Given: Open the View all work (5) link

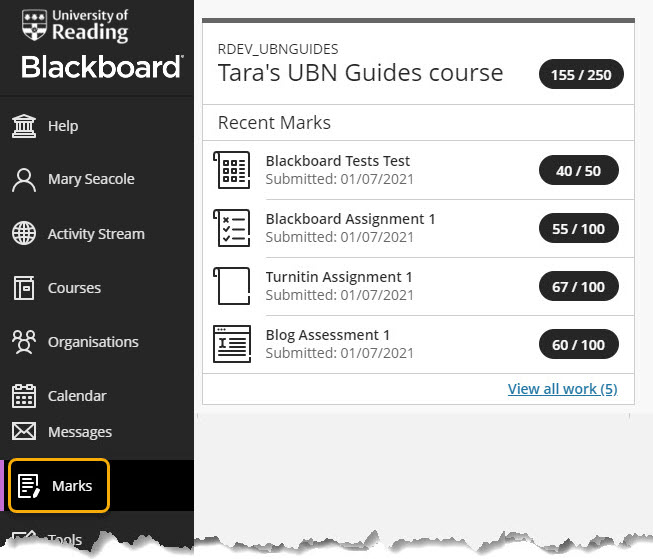Looking at the screenshot, I should (563, 389).
